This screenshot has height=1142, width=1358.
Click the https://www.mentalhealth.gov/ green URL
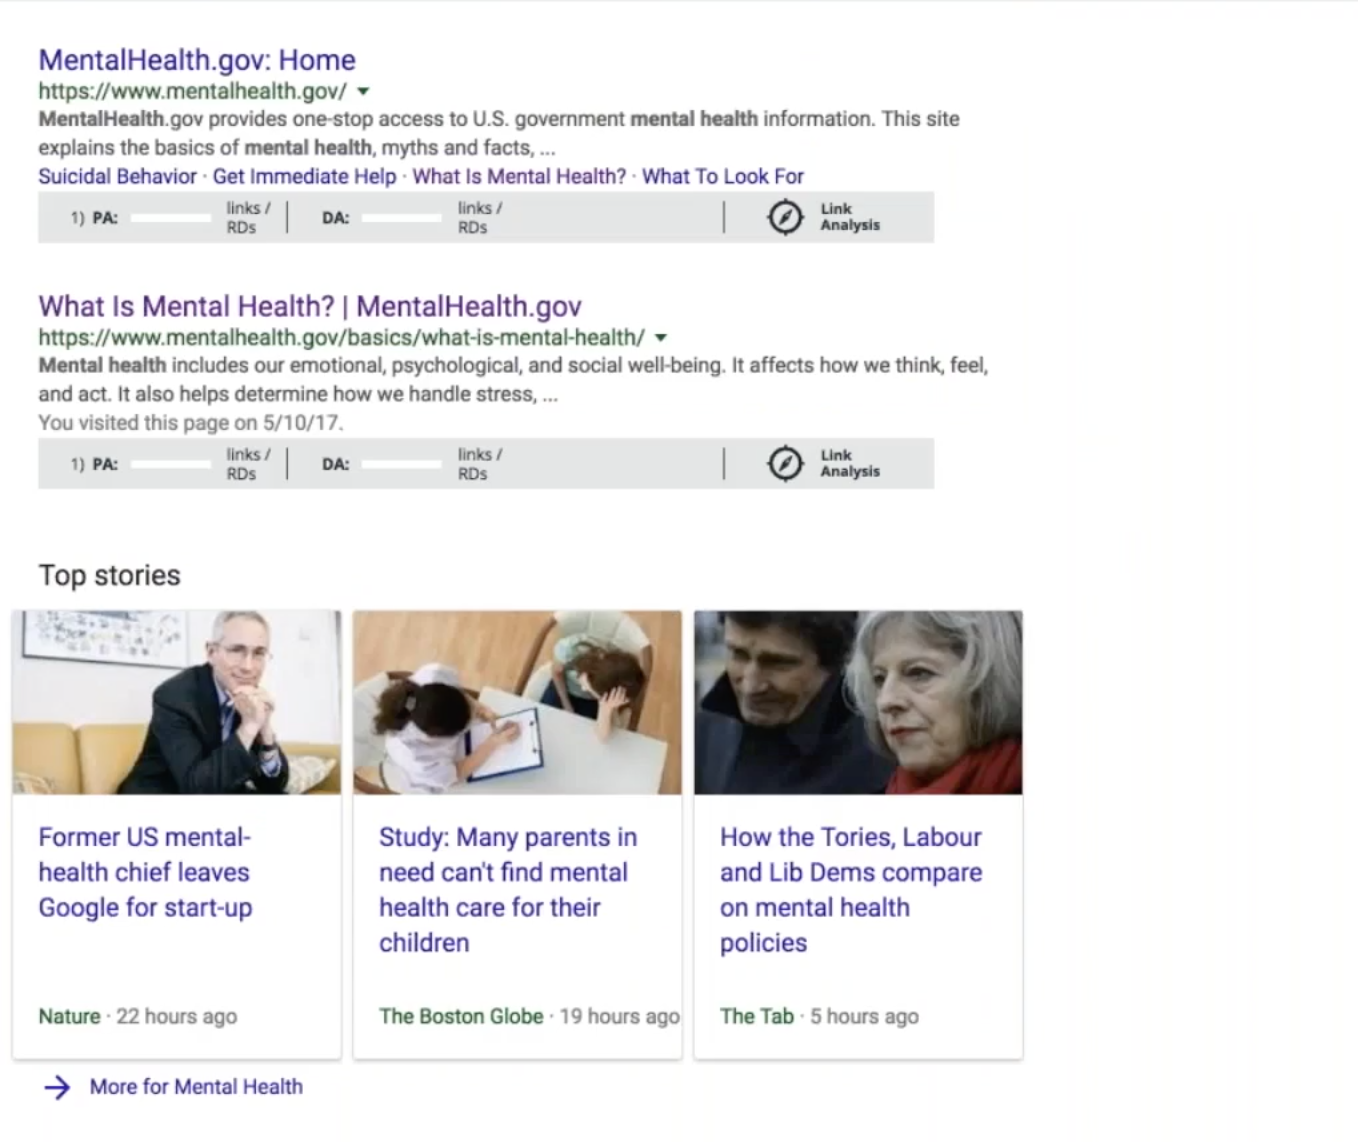pyautogui.click(x=193, y=91)
